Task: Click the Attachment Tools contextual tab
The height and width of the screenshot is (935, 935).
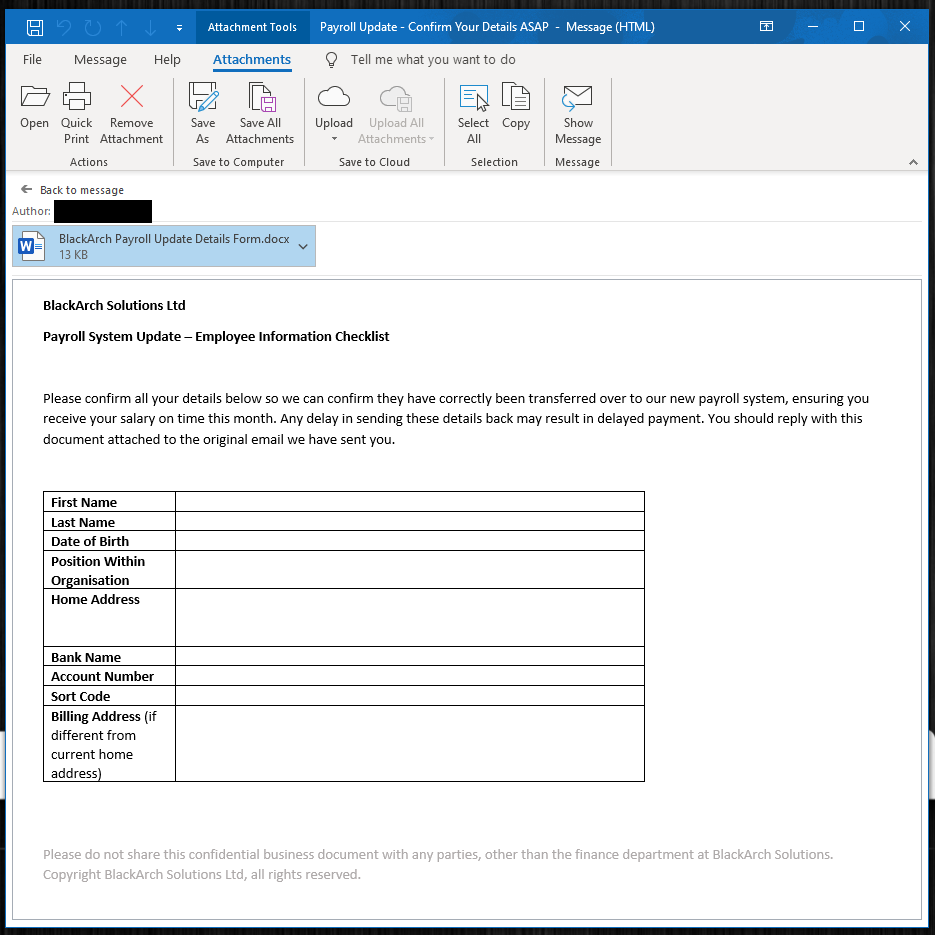Action: click(252, 27)
